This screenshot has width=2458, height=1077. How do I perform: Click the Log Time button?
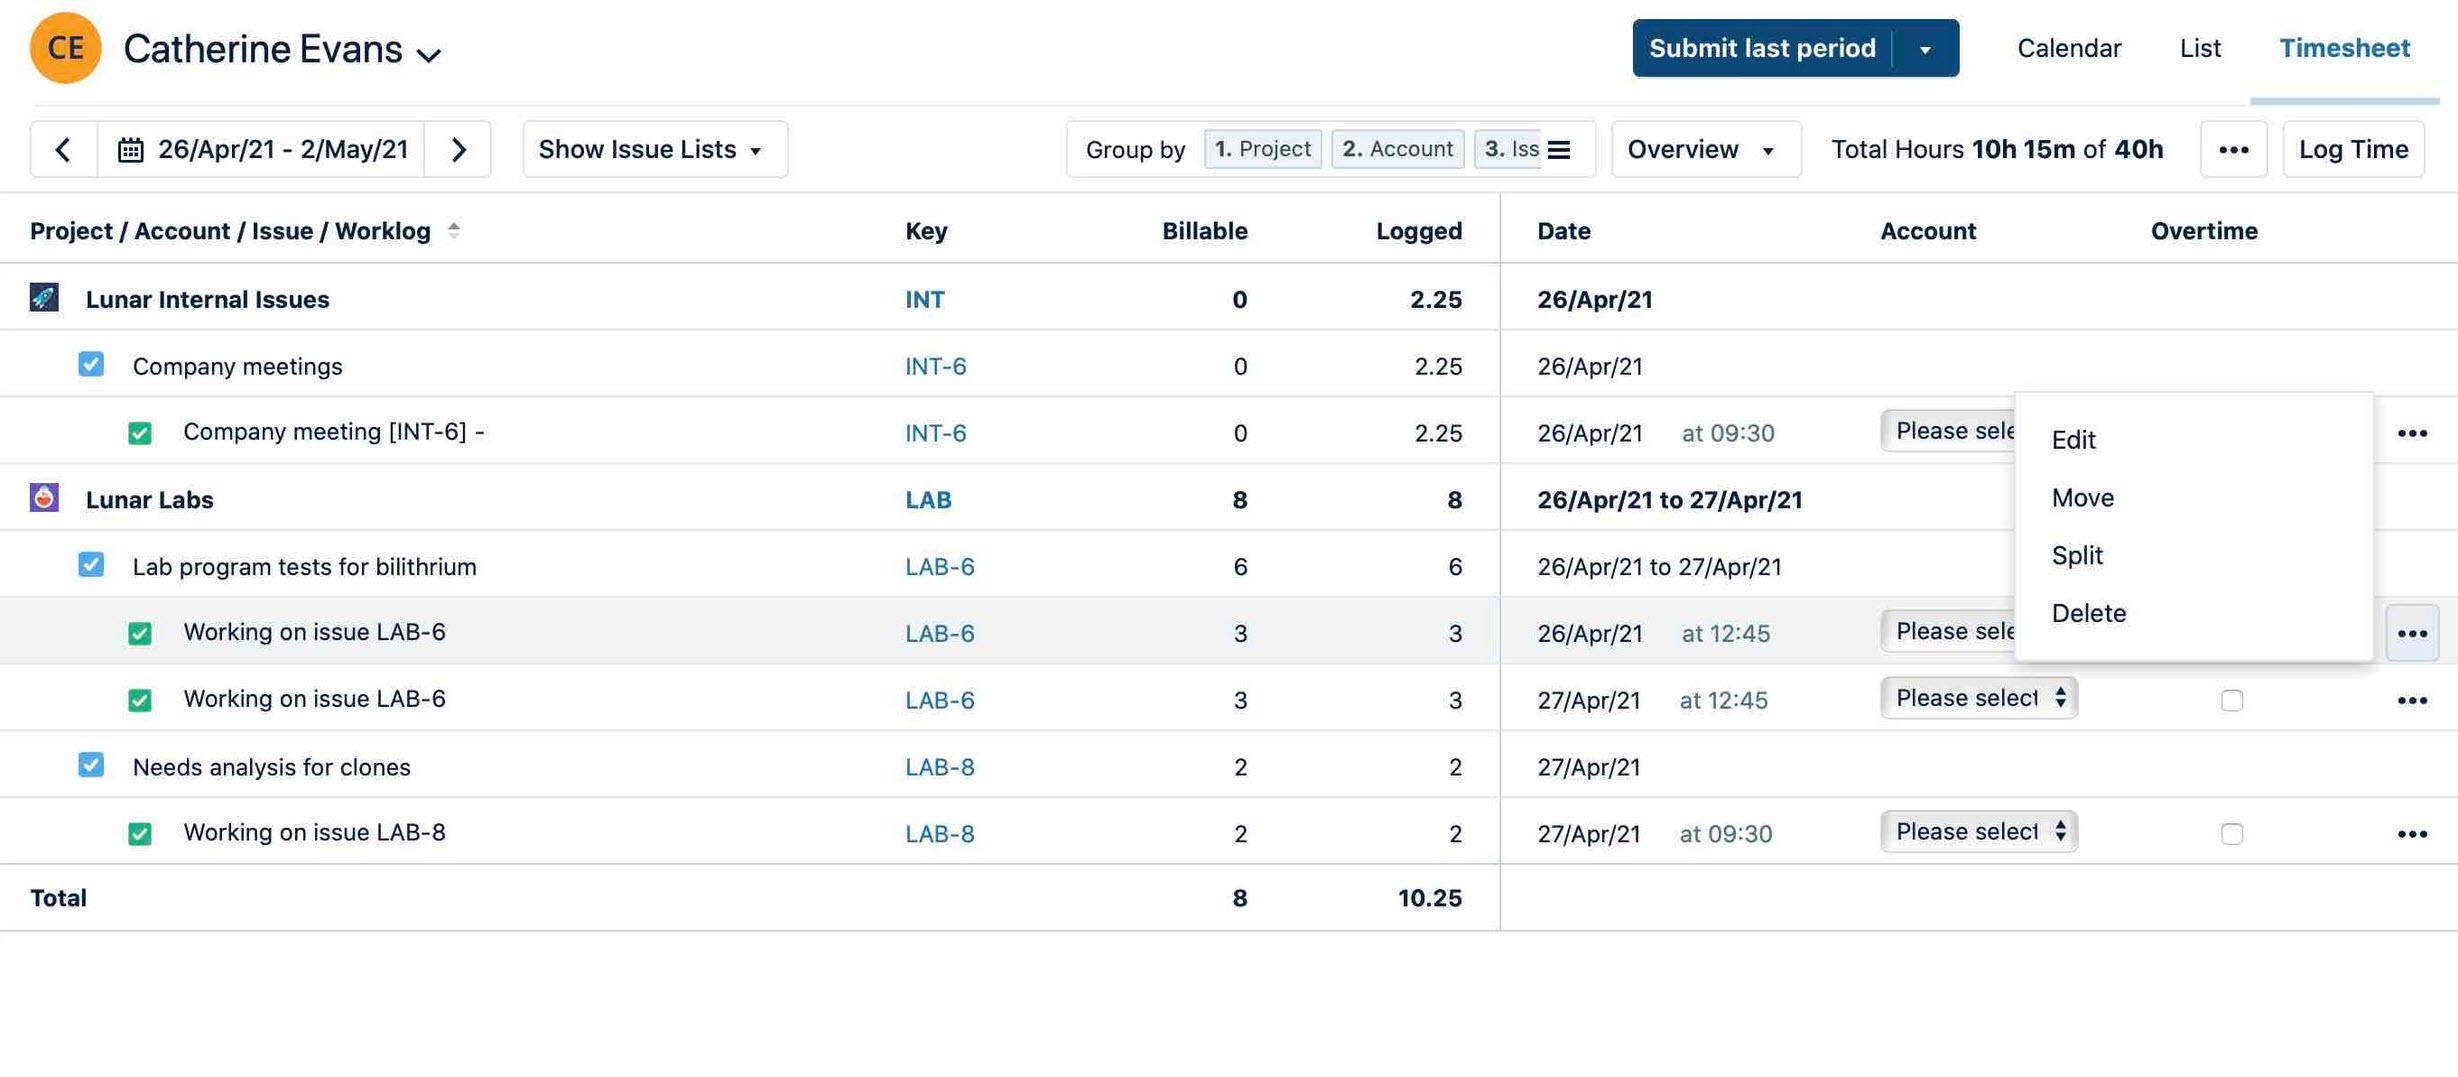2353,149
